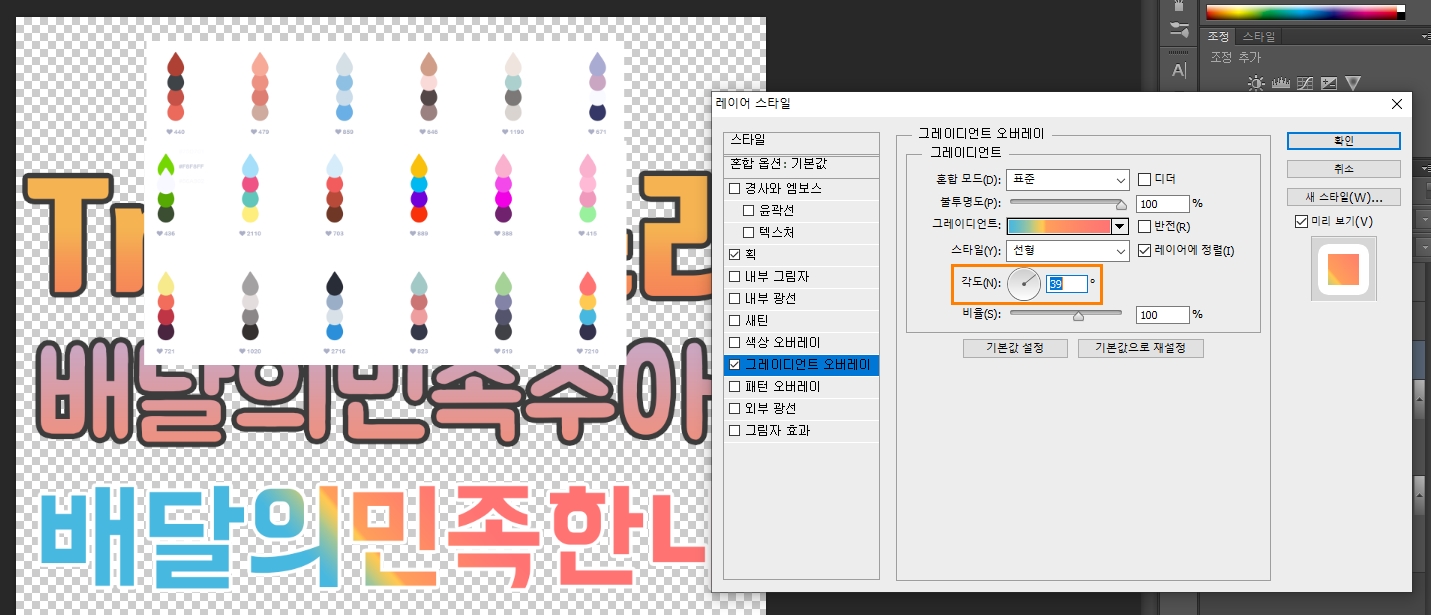Switch to the 스타일 panel tab
The height and width of the screenshot is (615, 1431).
(1258, 36)
